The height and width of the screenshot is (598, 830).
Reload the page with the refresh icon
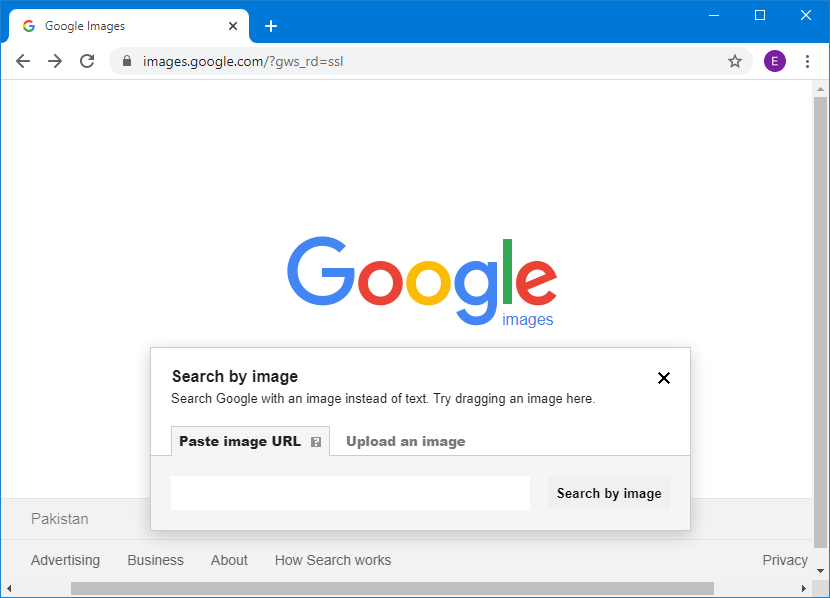[x=87, y=61]
